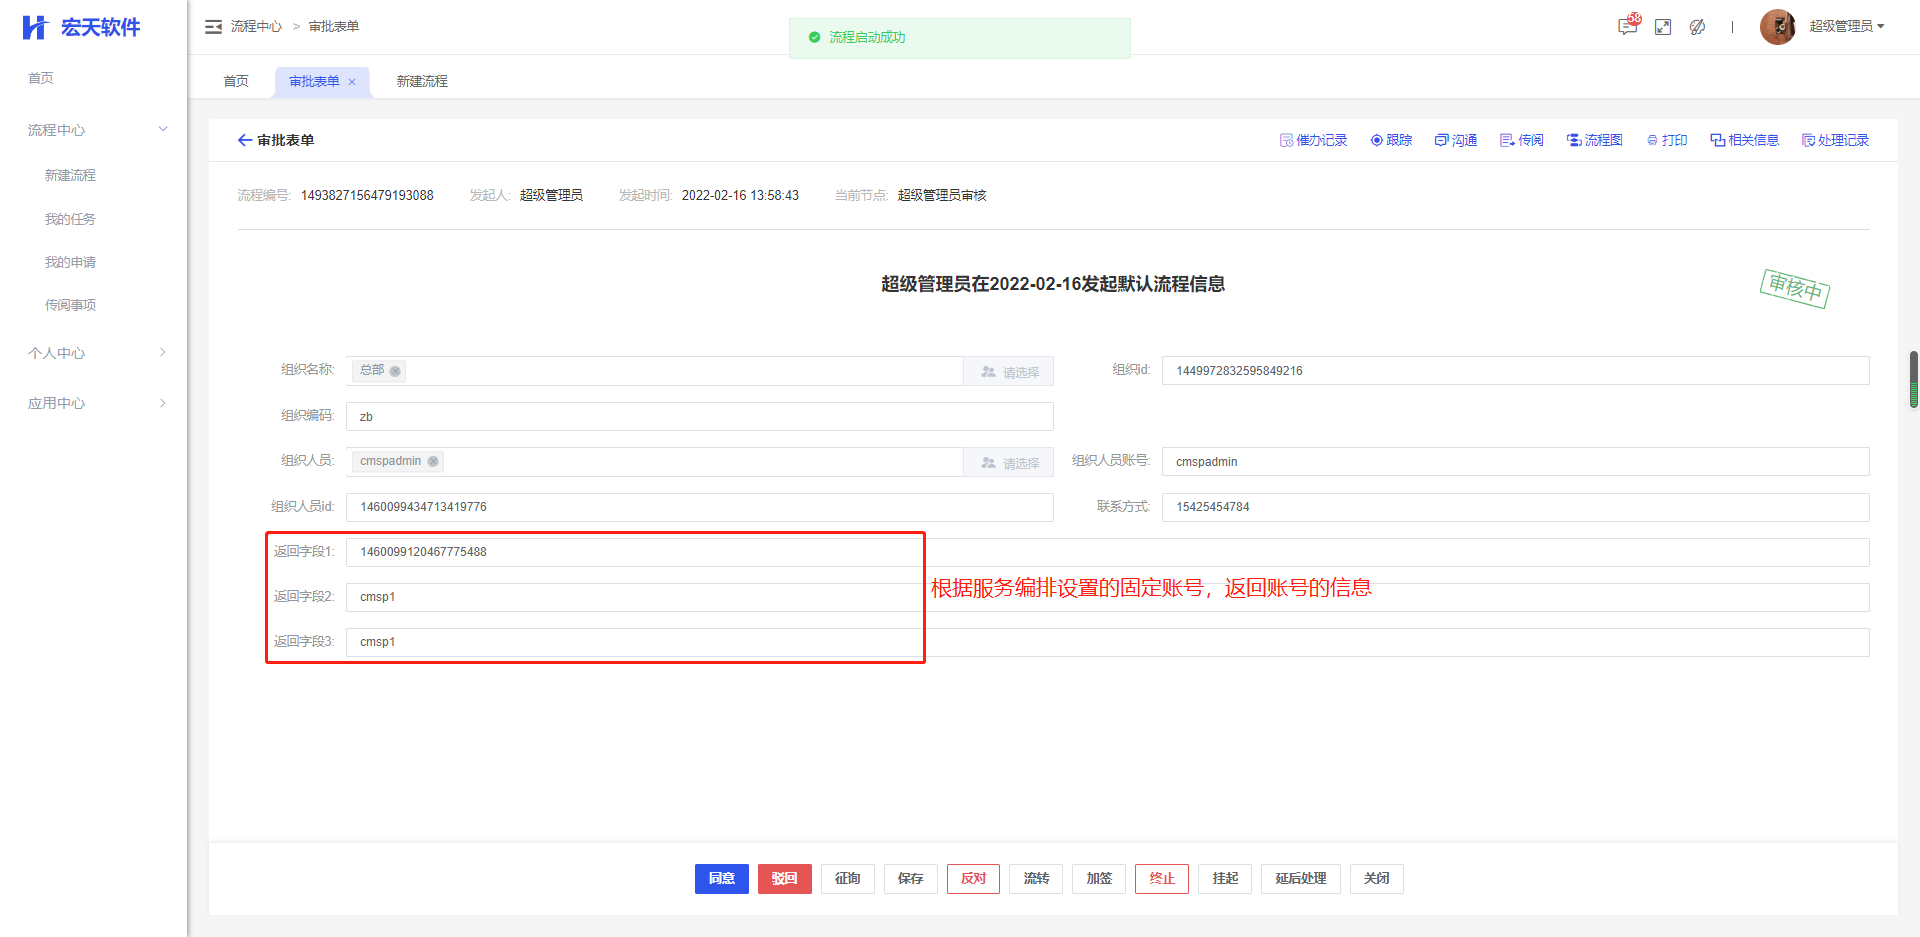
Task: Click the 终止 terminate button
Action: coord(1162,879)
